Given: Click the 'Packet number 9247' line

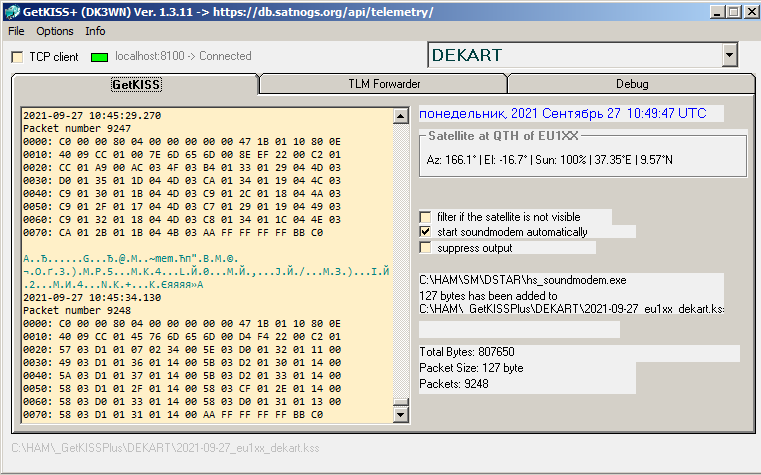Looking at the screenshot, I should click(x=77, y=129).
